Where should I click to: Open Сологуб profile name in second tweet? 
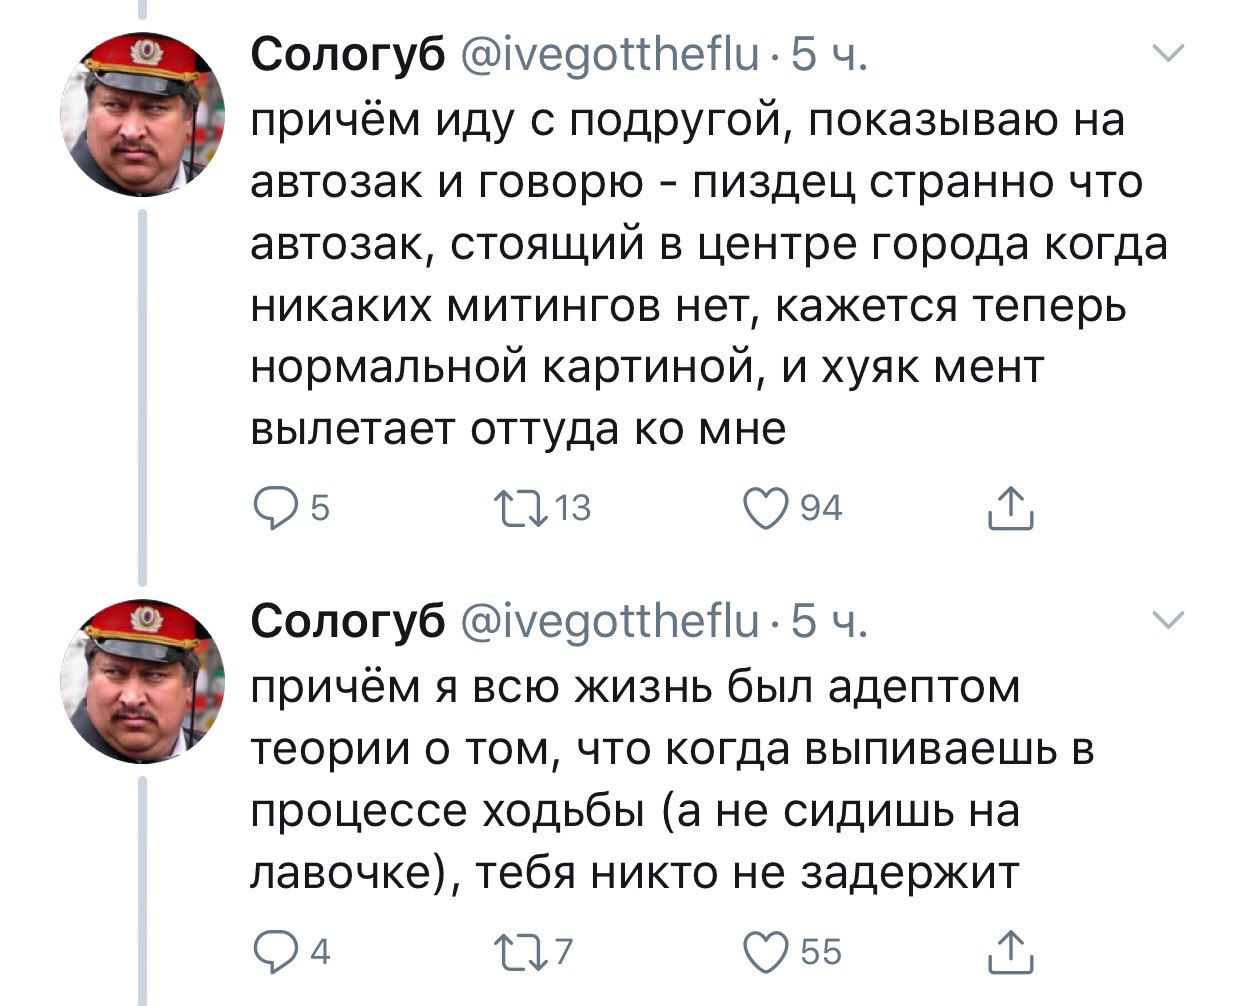348,622
